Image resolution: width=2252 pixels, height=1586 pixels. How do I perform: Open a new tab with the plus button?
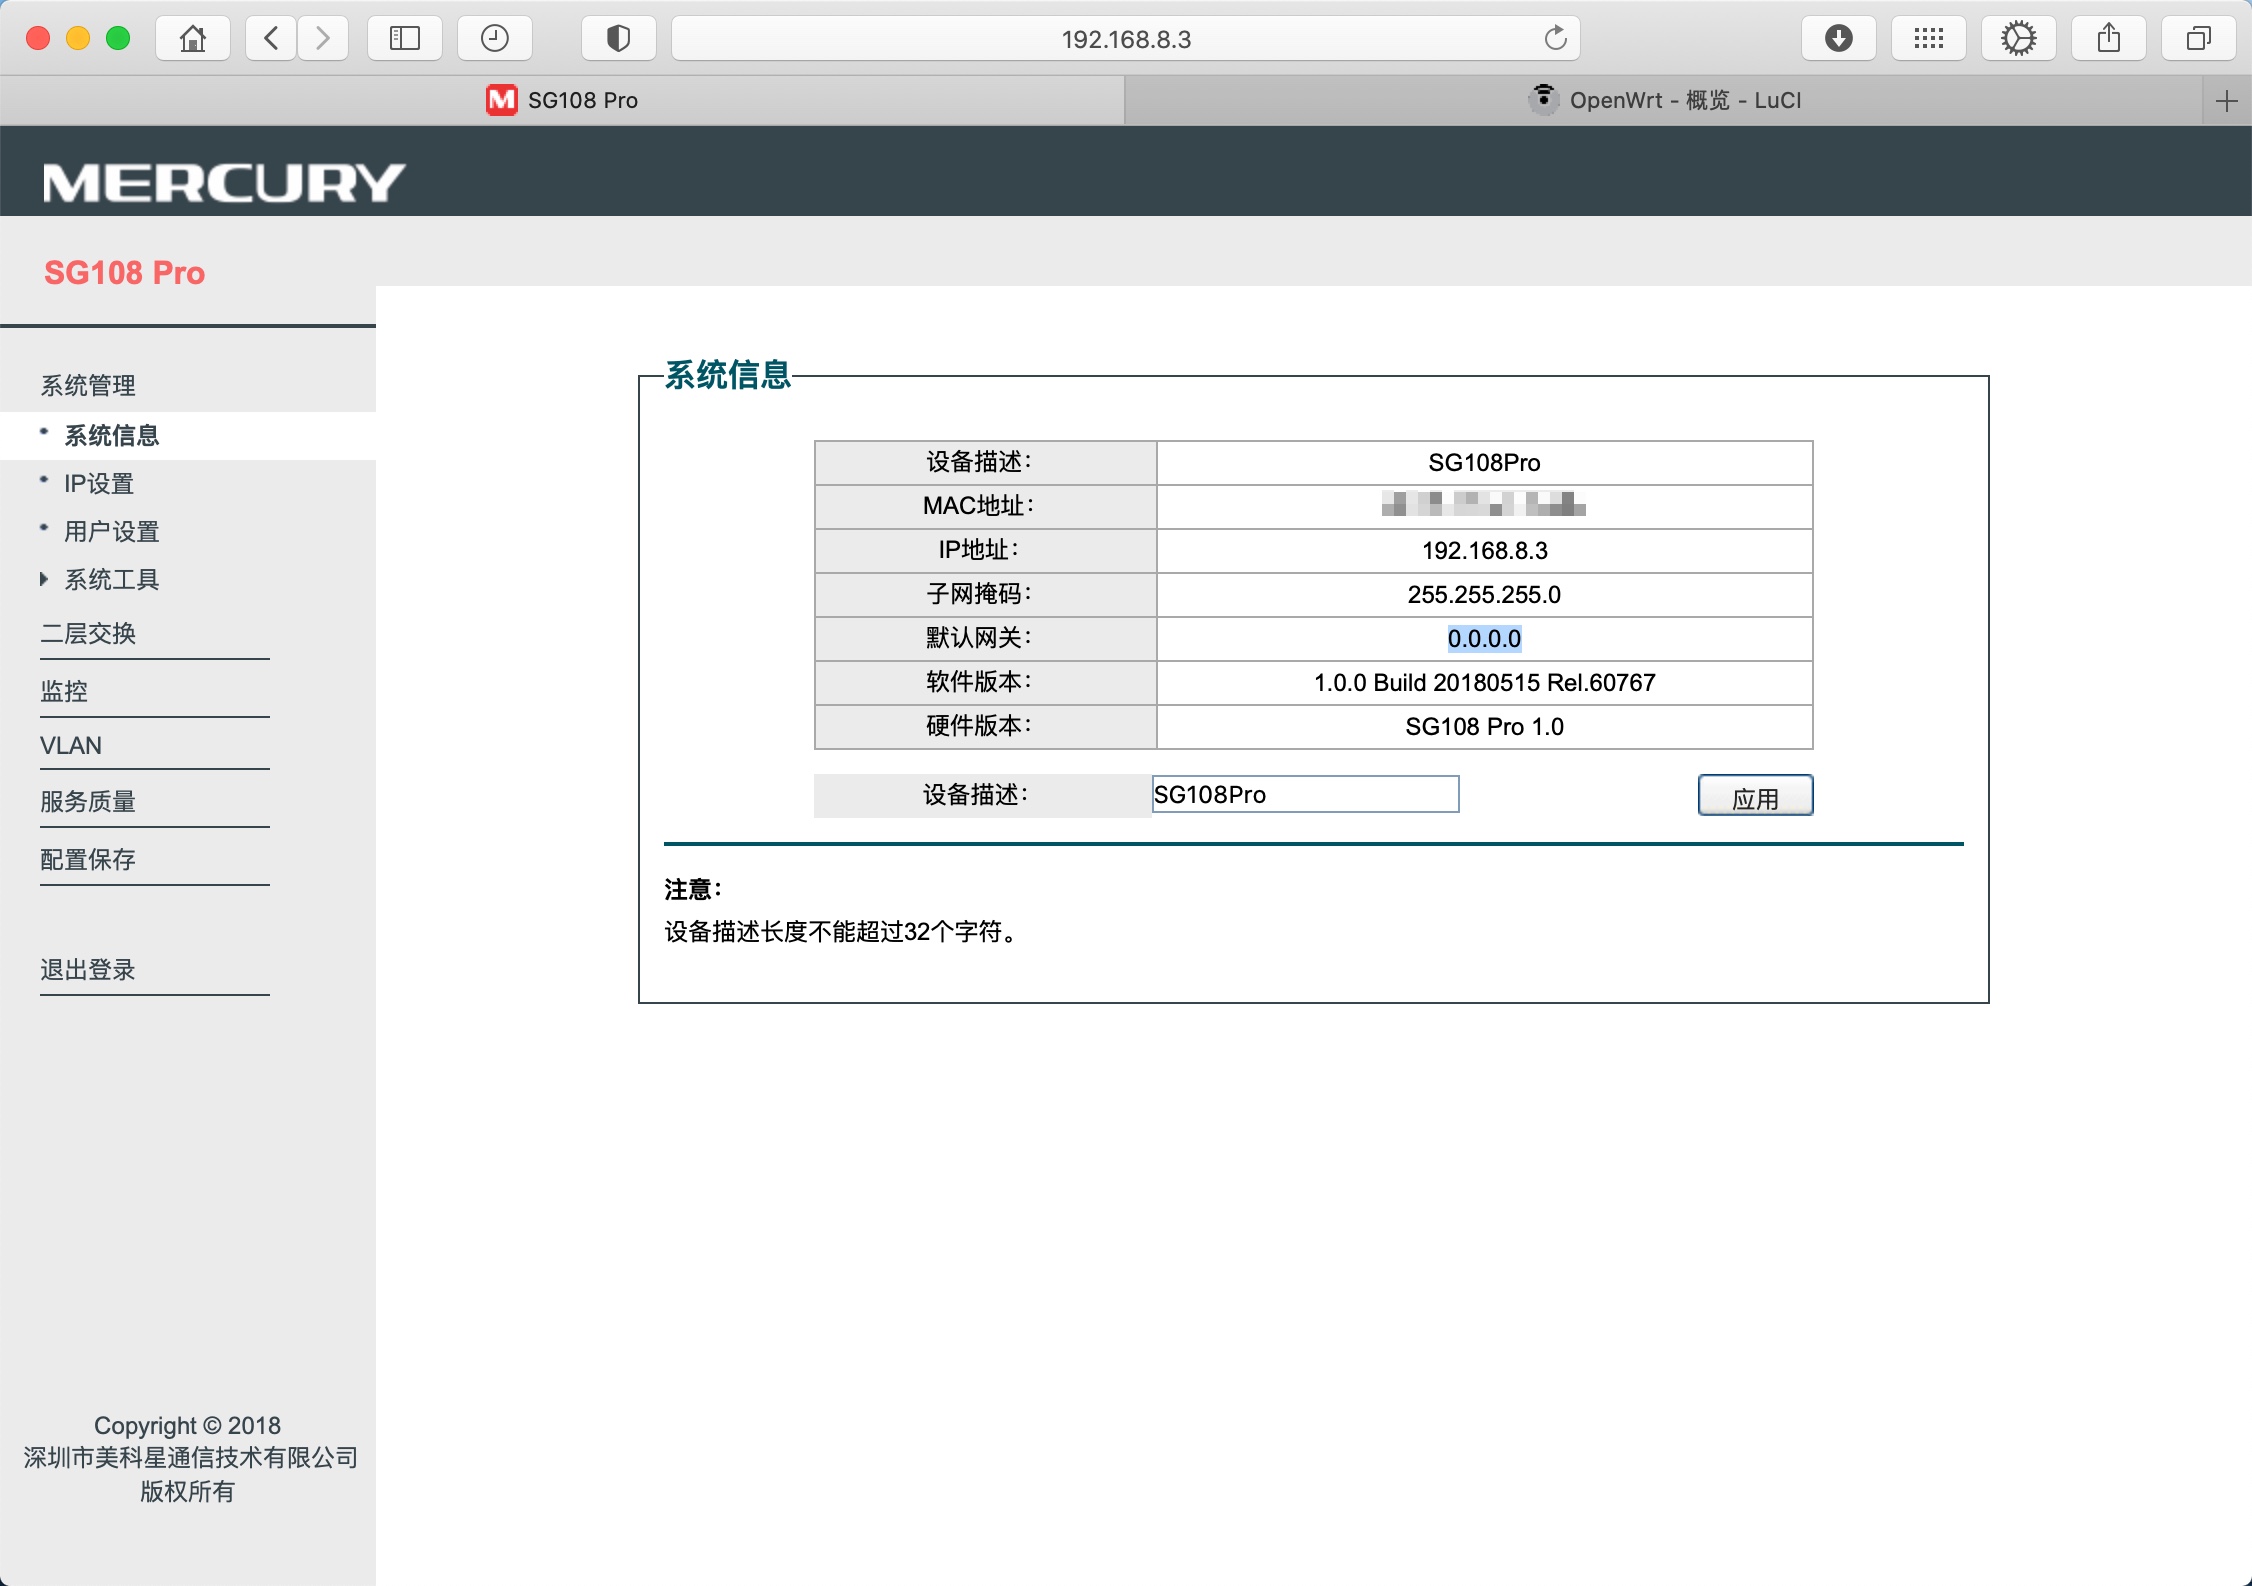2227,100
